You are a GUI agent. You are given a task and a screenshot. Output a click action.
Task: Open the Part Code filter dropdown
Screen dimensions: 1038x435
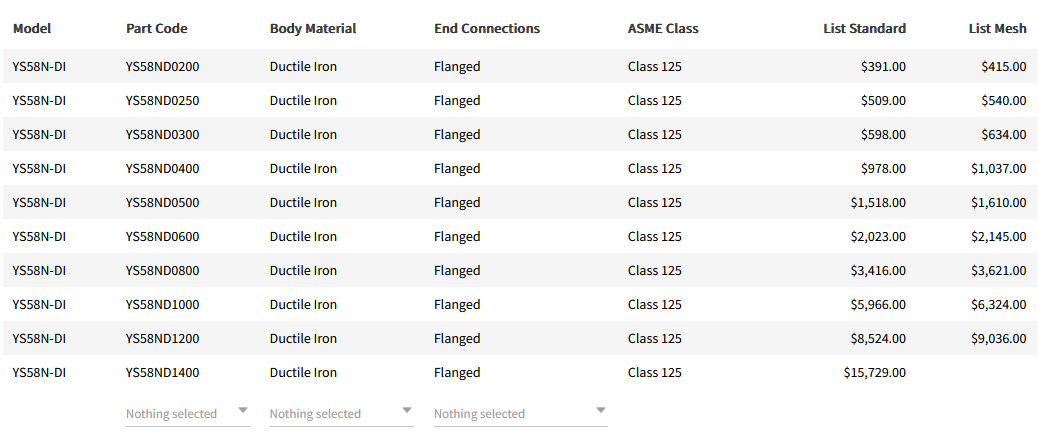[187, 414]
